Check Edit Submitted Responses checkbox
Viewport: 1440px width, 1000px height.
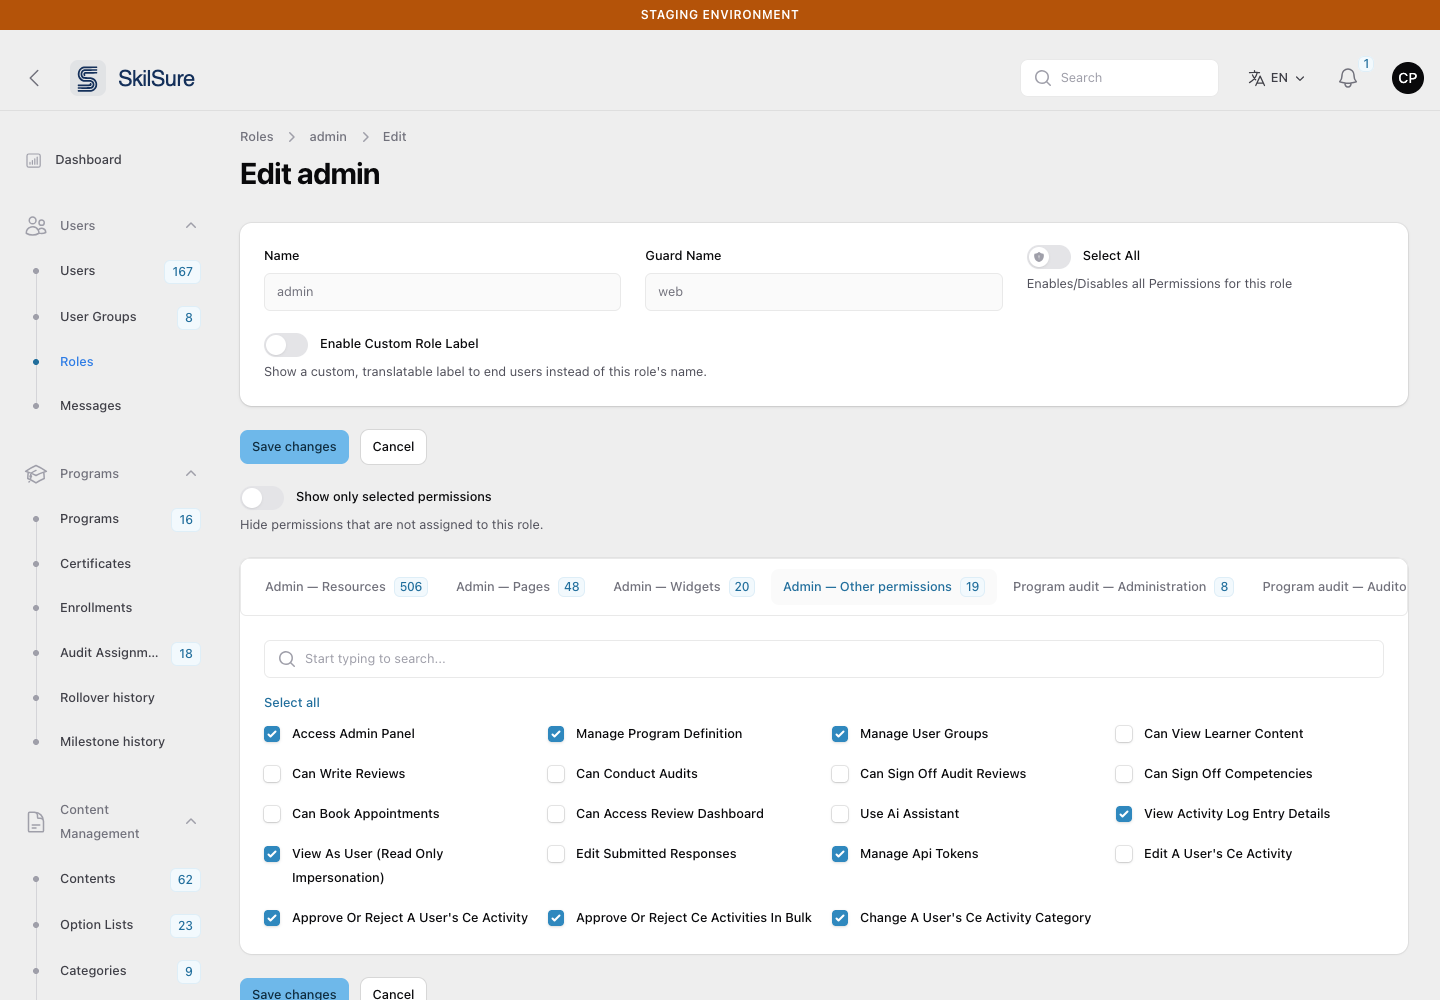click(556, 854)
